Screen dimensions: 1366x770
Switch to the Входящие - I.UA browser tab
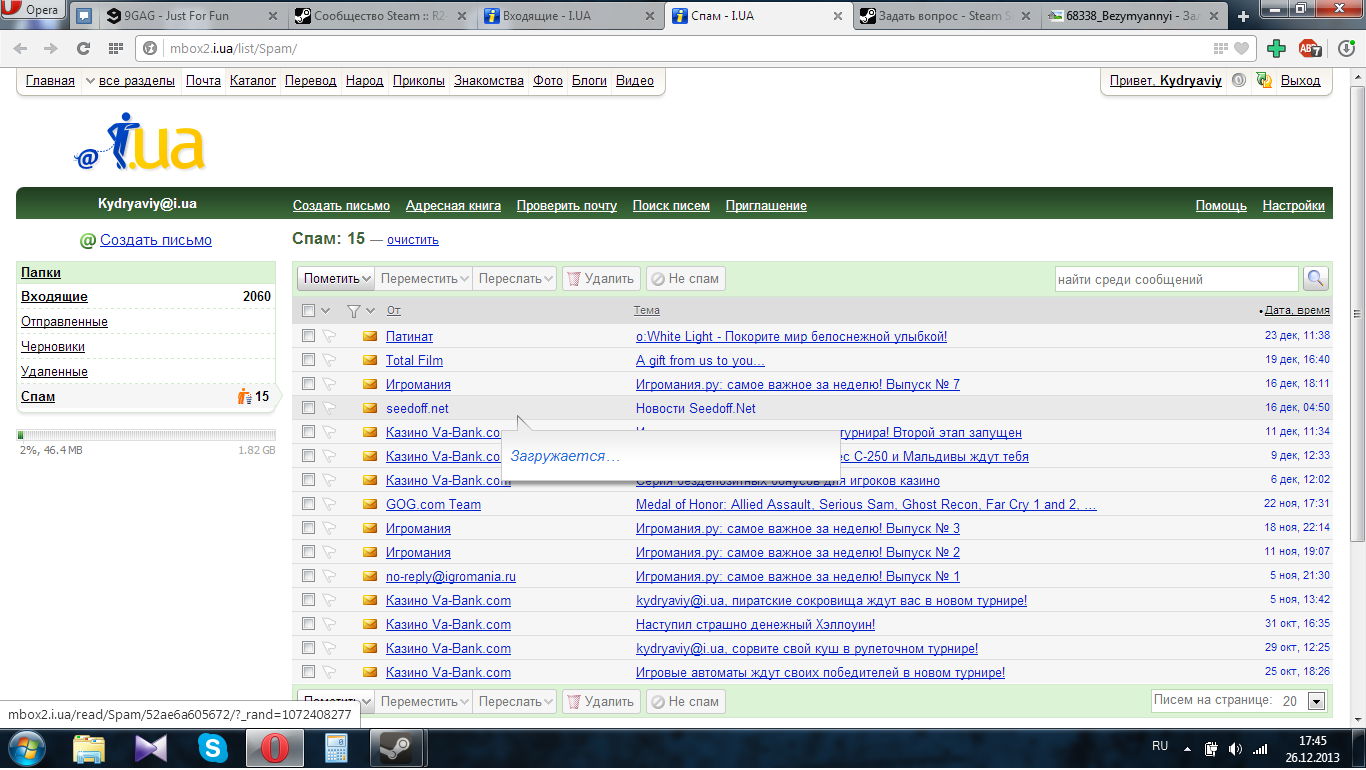(x=567, y=16)
